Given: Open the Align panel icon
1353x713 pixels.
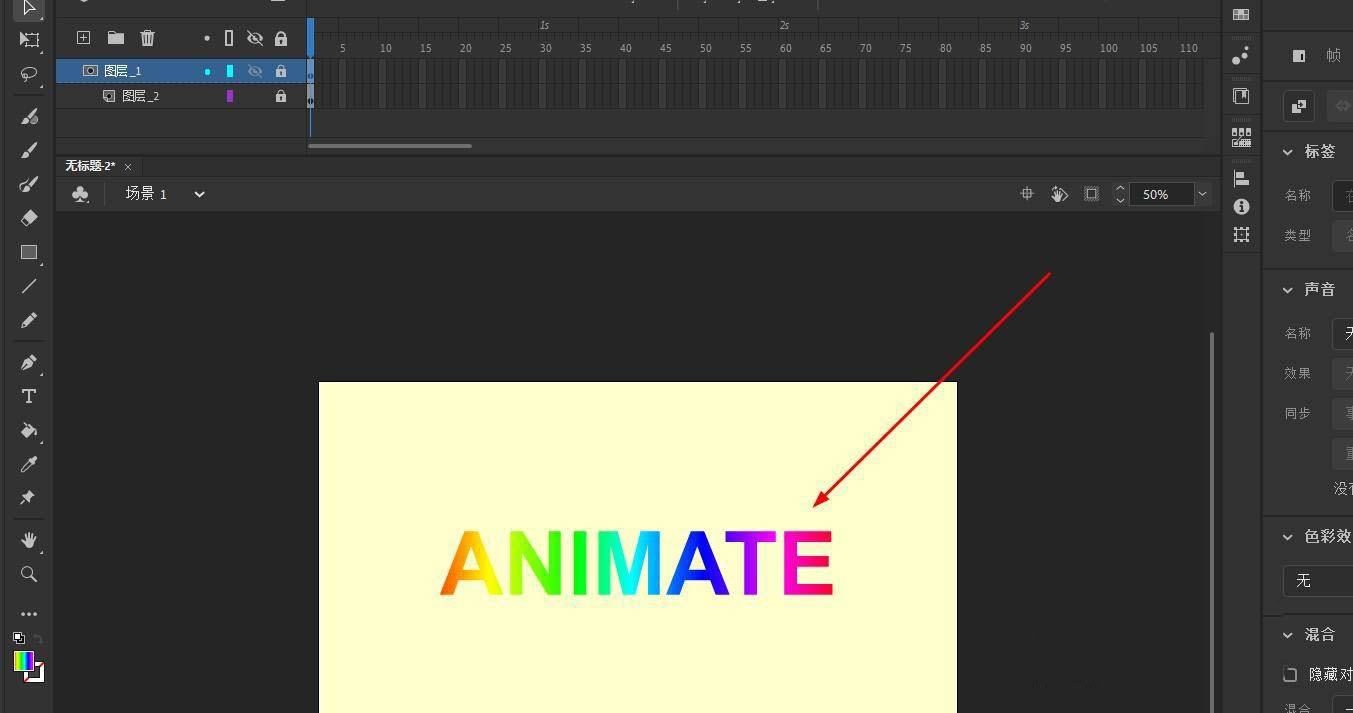Looking at the screenshot, I should pos(1241,178).
